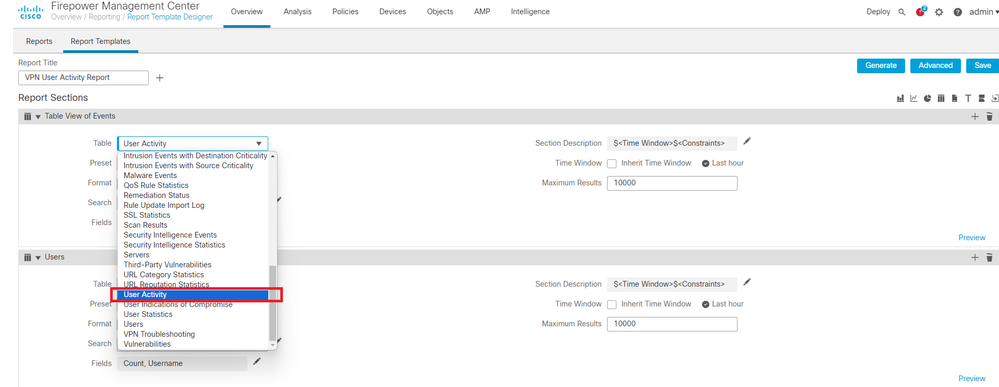Select Vulnerabilities from list
Image resolution: width=999 pixels, height=387 pixels.
147,344
